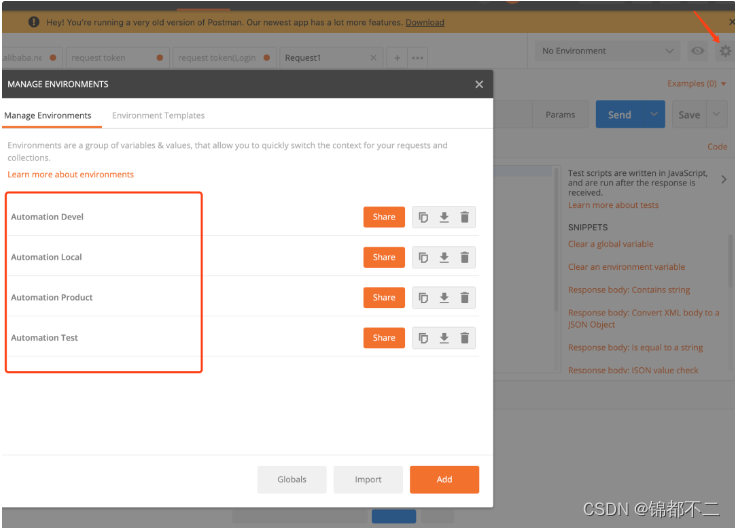Duplicate the Automation Test environment
The height and width of the screenshot is (528, 735).
[x=423, y=338]
